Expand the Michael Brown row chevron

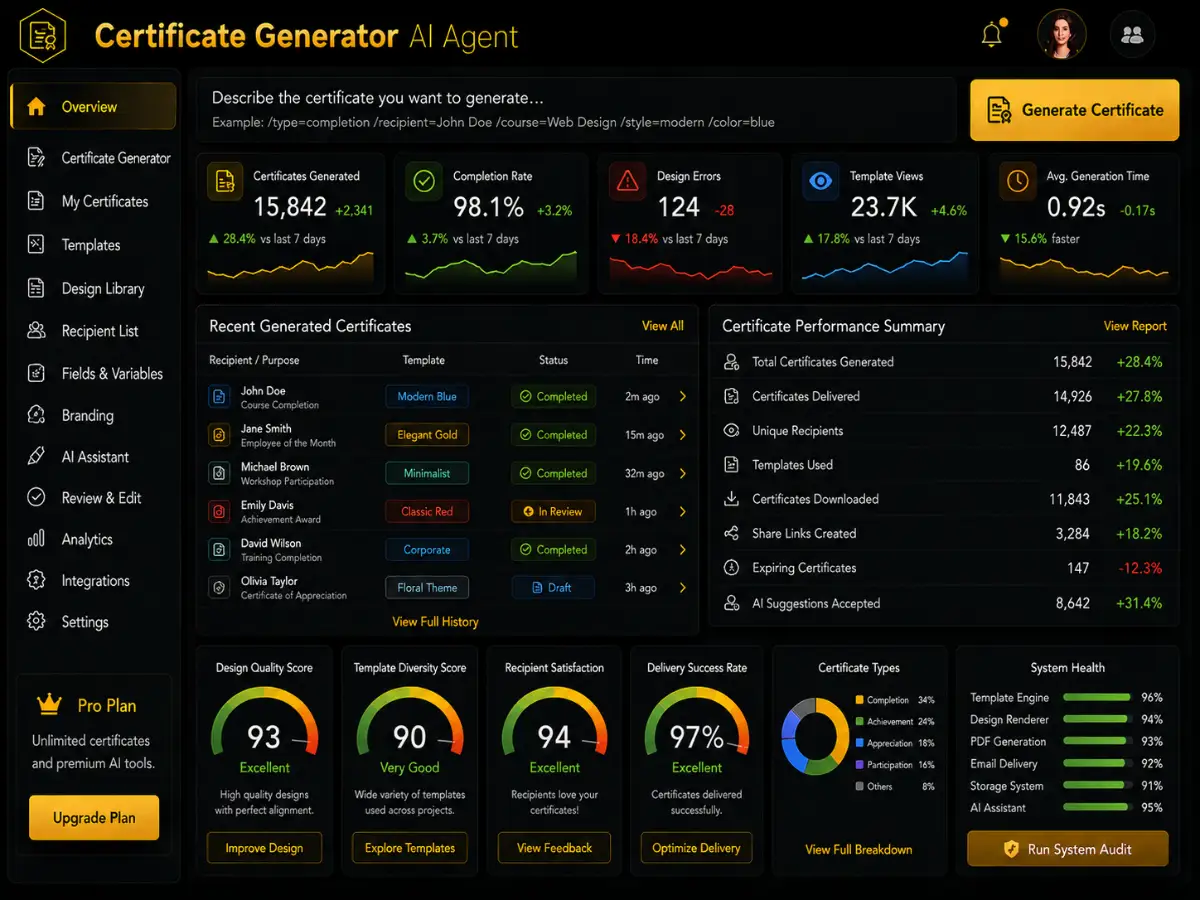[x=683, y=473]
